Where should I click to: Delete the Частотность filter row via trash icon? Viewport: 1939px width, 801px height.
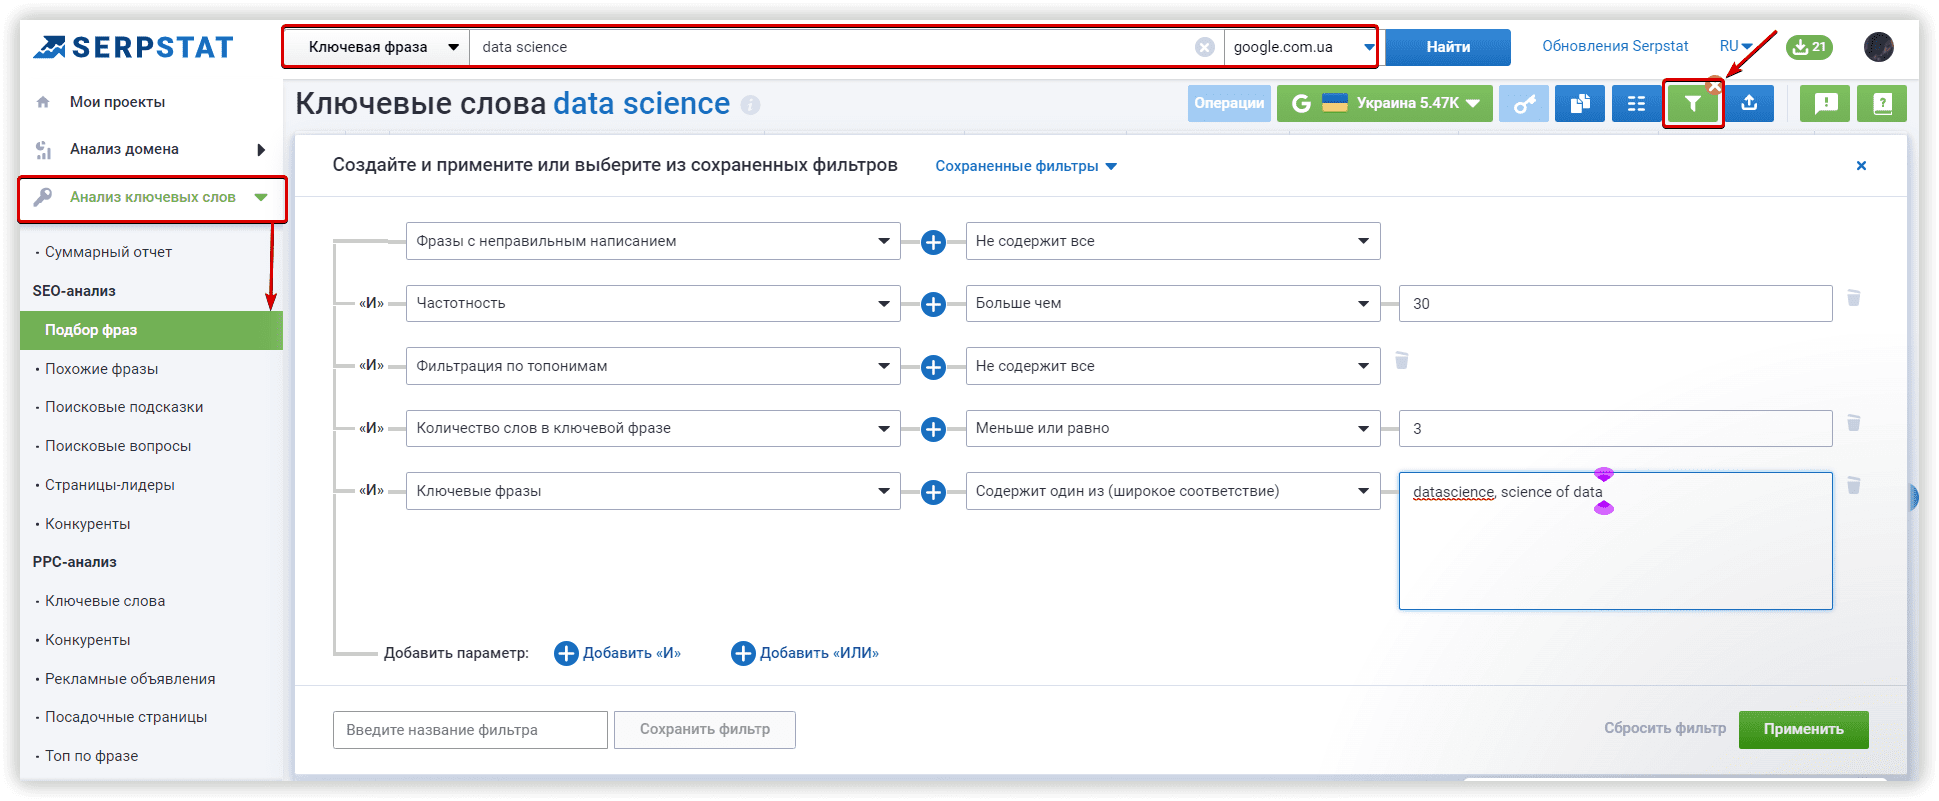(1853, 299)
